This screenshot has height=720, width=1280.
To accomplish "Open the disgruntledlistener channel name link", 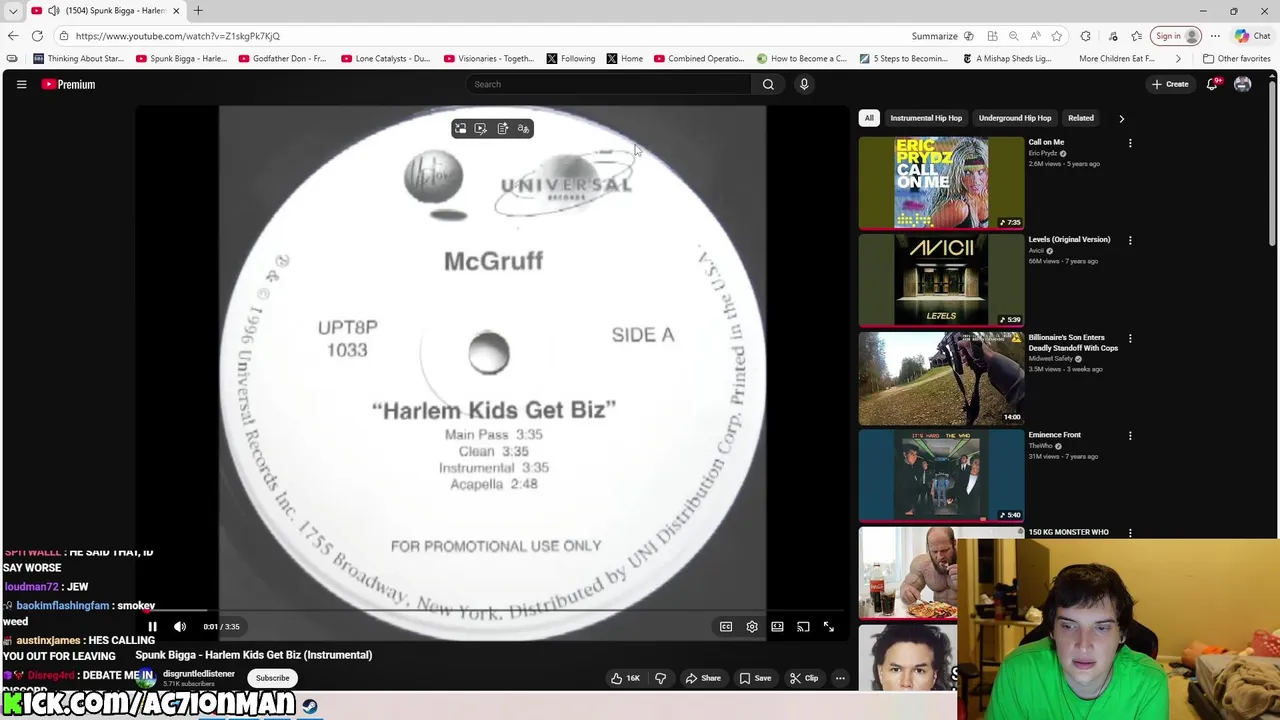I will [x=199, y=674].
